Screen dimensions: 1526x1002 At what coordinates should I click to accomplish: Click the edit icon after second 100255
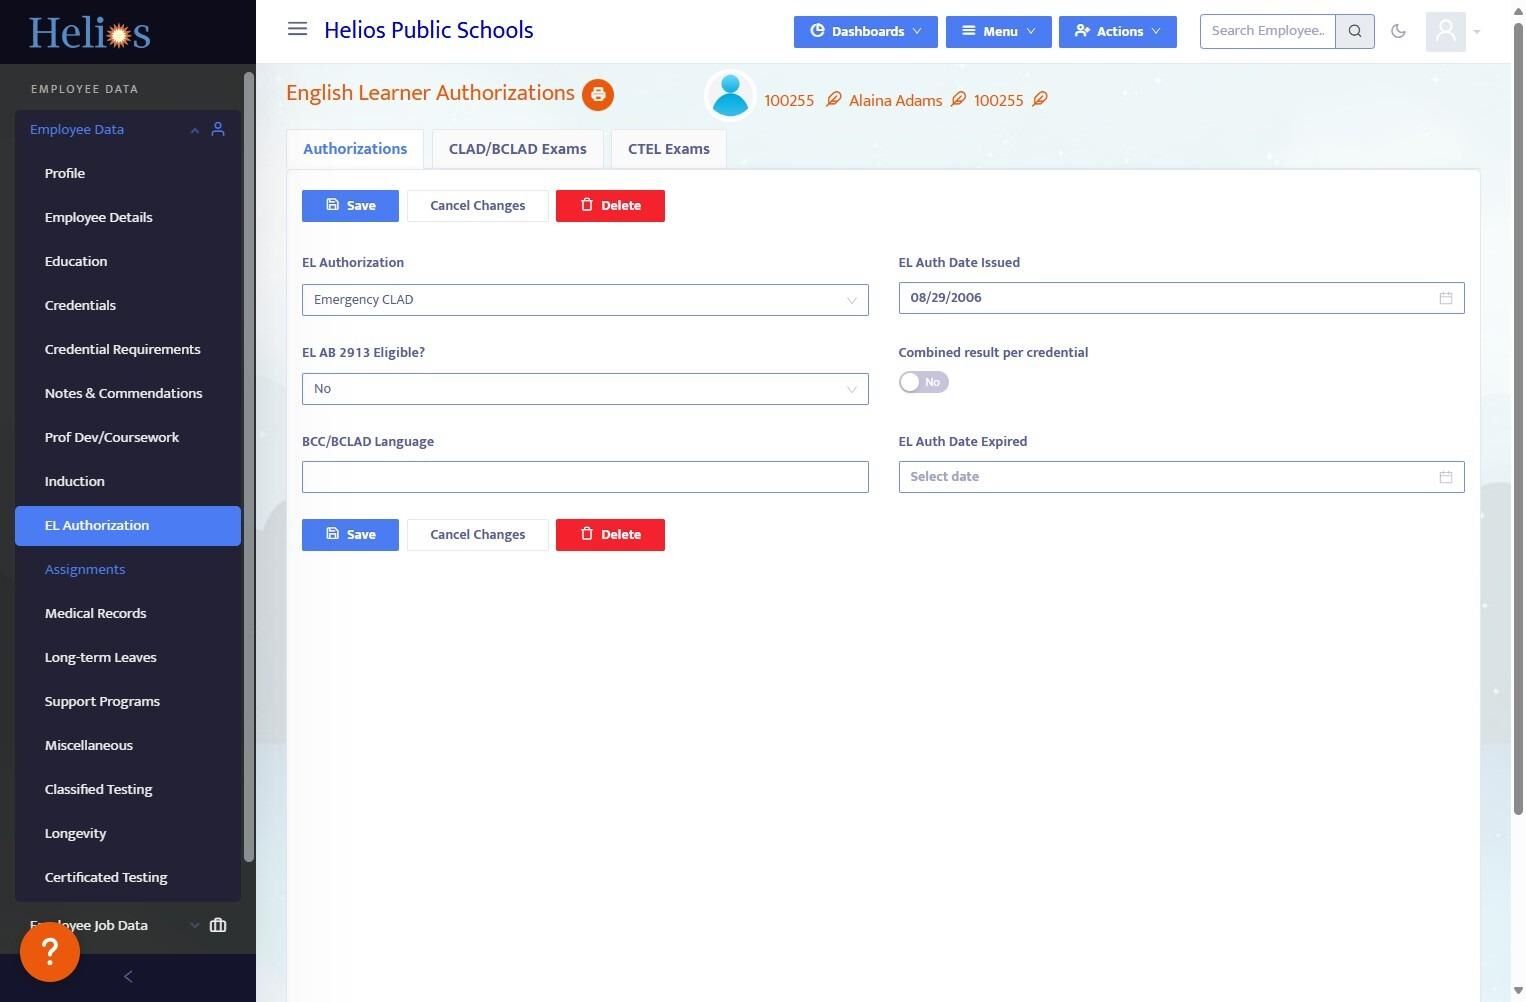[1040, 99]
